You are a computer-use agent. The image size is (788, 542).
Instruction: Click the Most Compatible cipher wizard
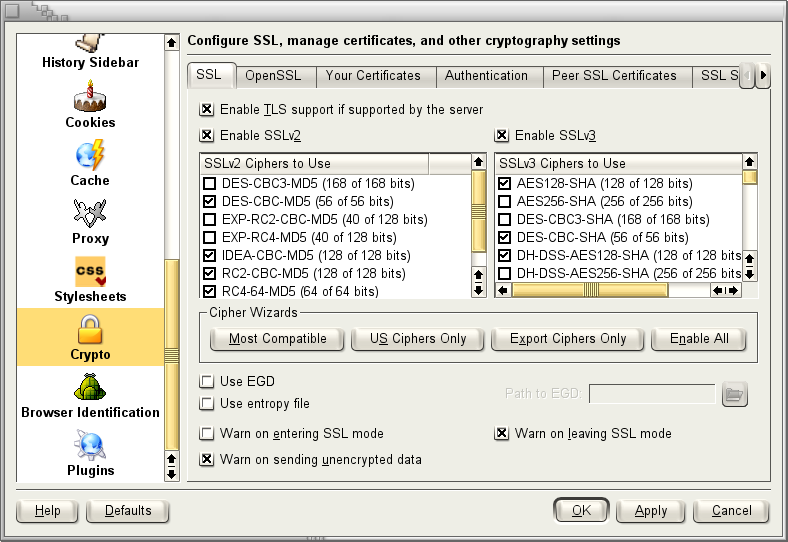[277, 339]
